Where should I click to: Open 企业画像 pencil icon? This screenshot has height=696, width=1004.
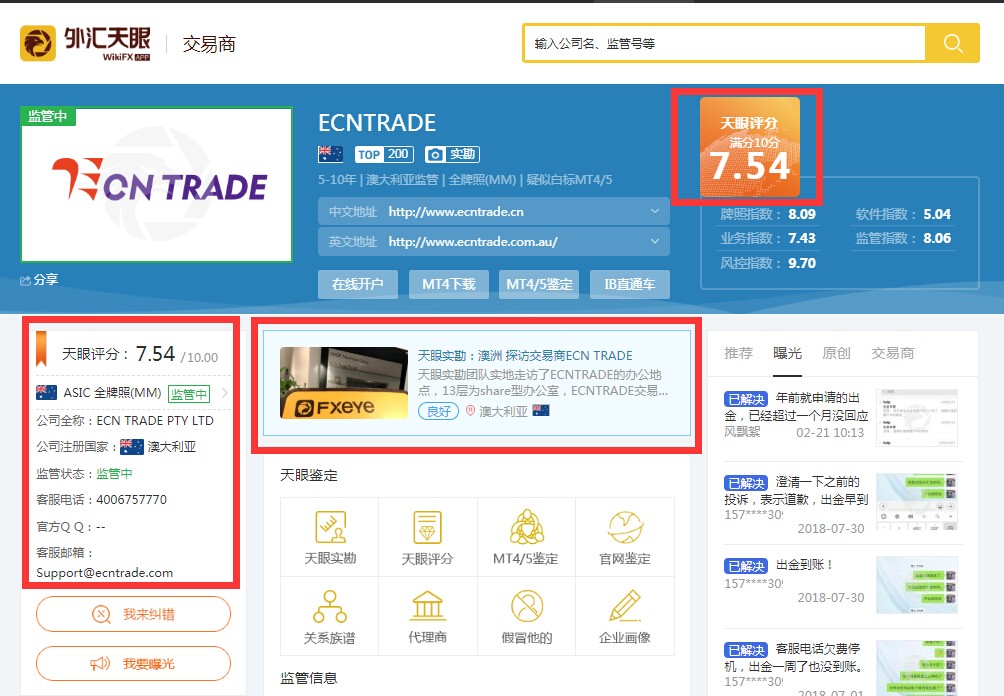[625, 606]
